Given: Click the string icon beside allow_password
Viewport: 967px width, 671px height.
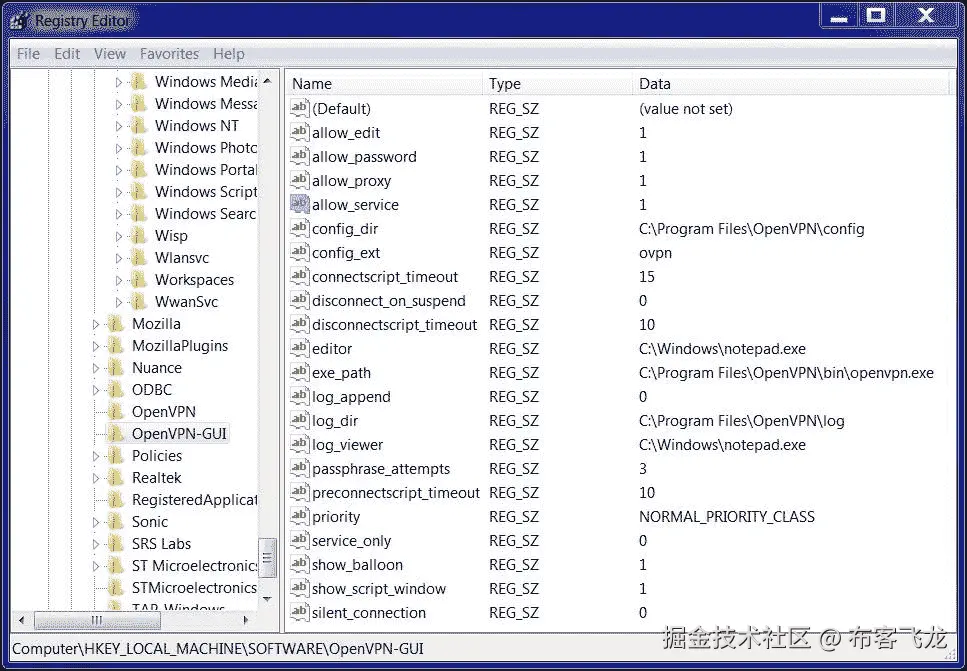Looking at the screenshot, I should (x=300, y=156).
